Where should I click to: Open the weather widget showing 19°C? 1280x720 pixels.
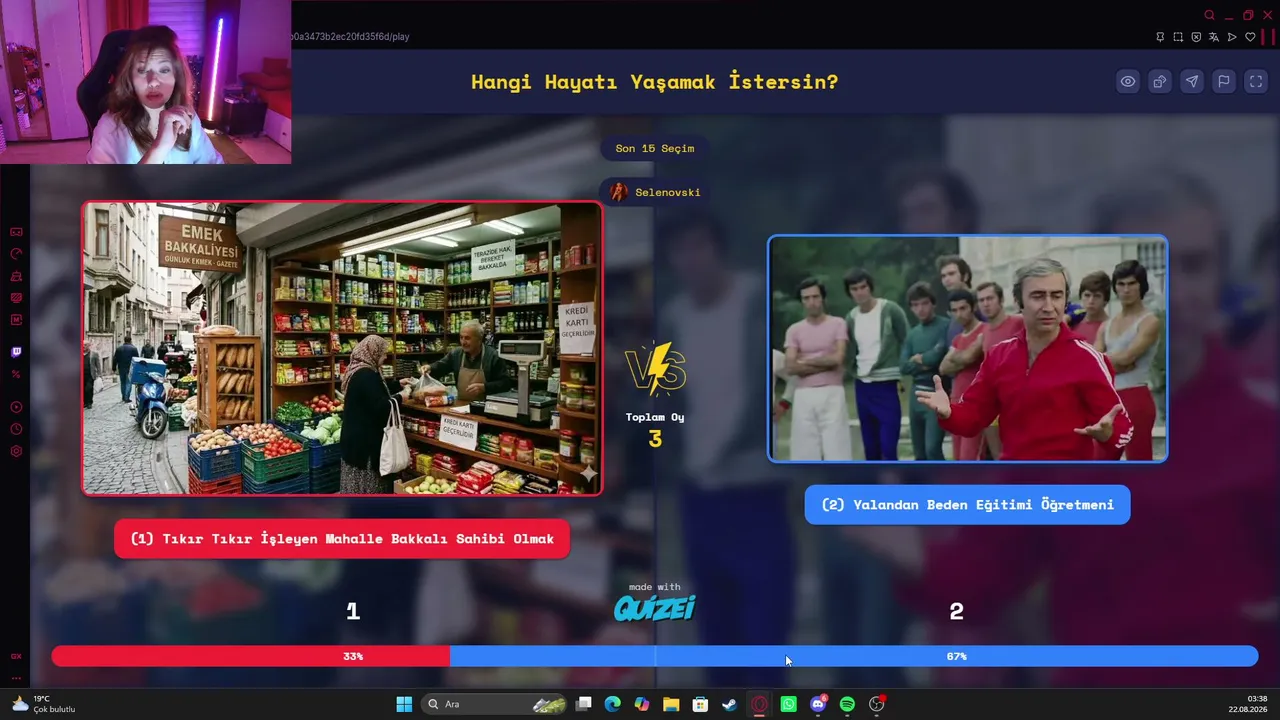point(43,704)
